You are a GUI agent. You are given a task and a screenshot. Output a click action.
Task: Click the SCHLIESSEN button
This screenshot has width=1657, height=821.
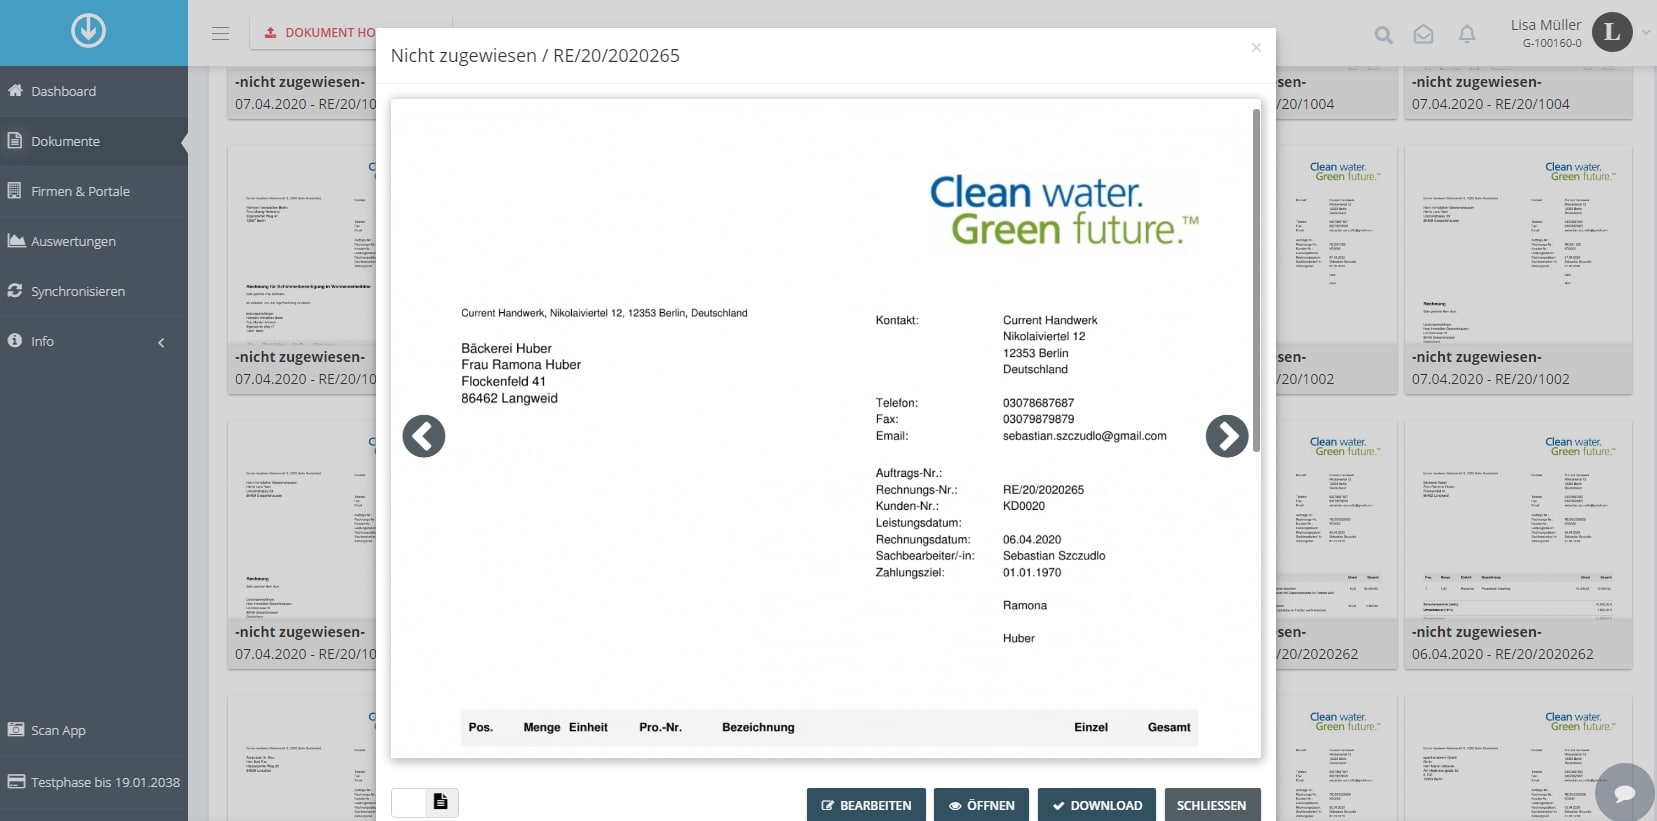click(x=1212, y=805)
